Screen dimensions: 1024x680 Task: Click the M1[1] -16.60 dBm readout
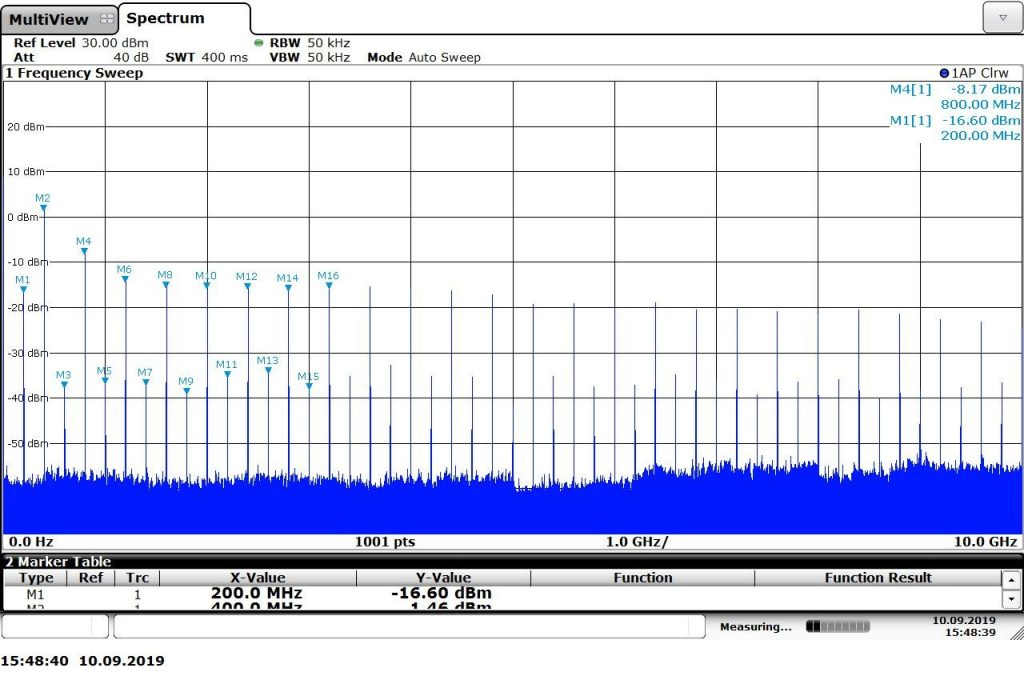pos(955,121)
